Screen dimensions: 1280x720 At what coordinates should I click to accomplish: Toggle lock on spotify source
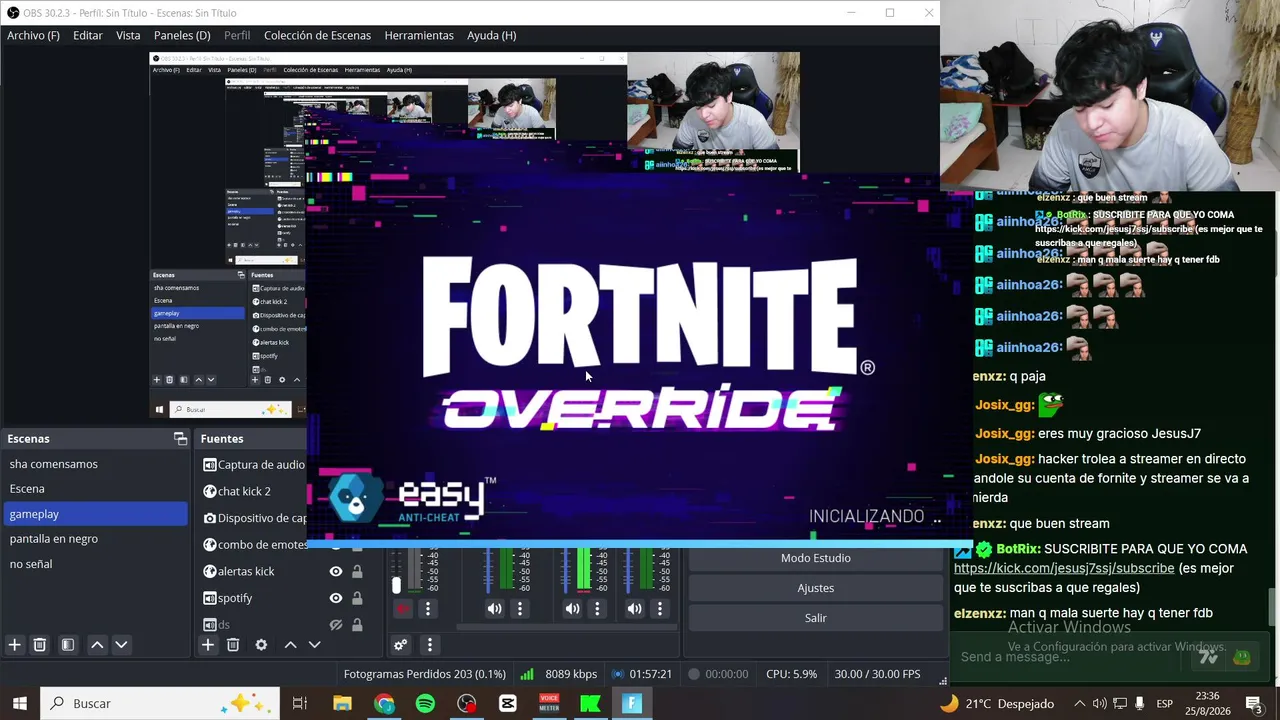click(357, 598)
